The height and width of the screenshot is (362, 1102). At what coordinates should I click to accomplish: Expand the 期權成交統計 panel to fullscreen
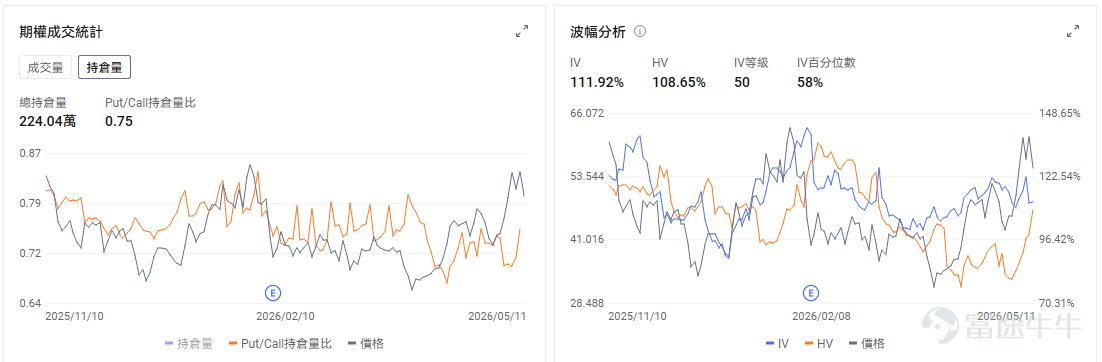522,31
